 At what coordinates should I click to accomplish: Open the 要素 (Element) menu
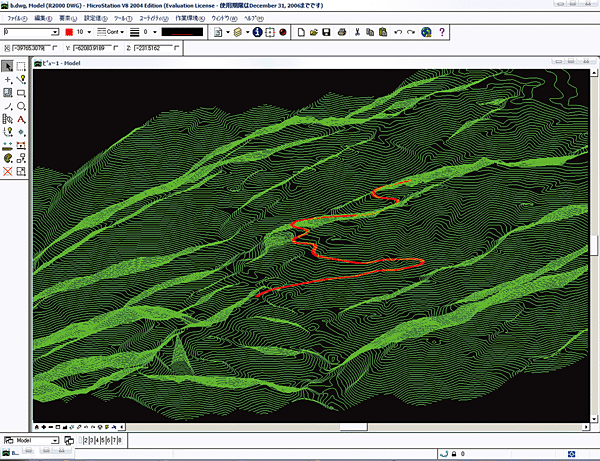pos(68,18)
